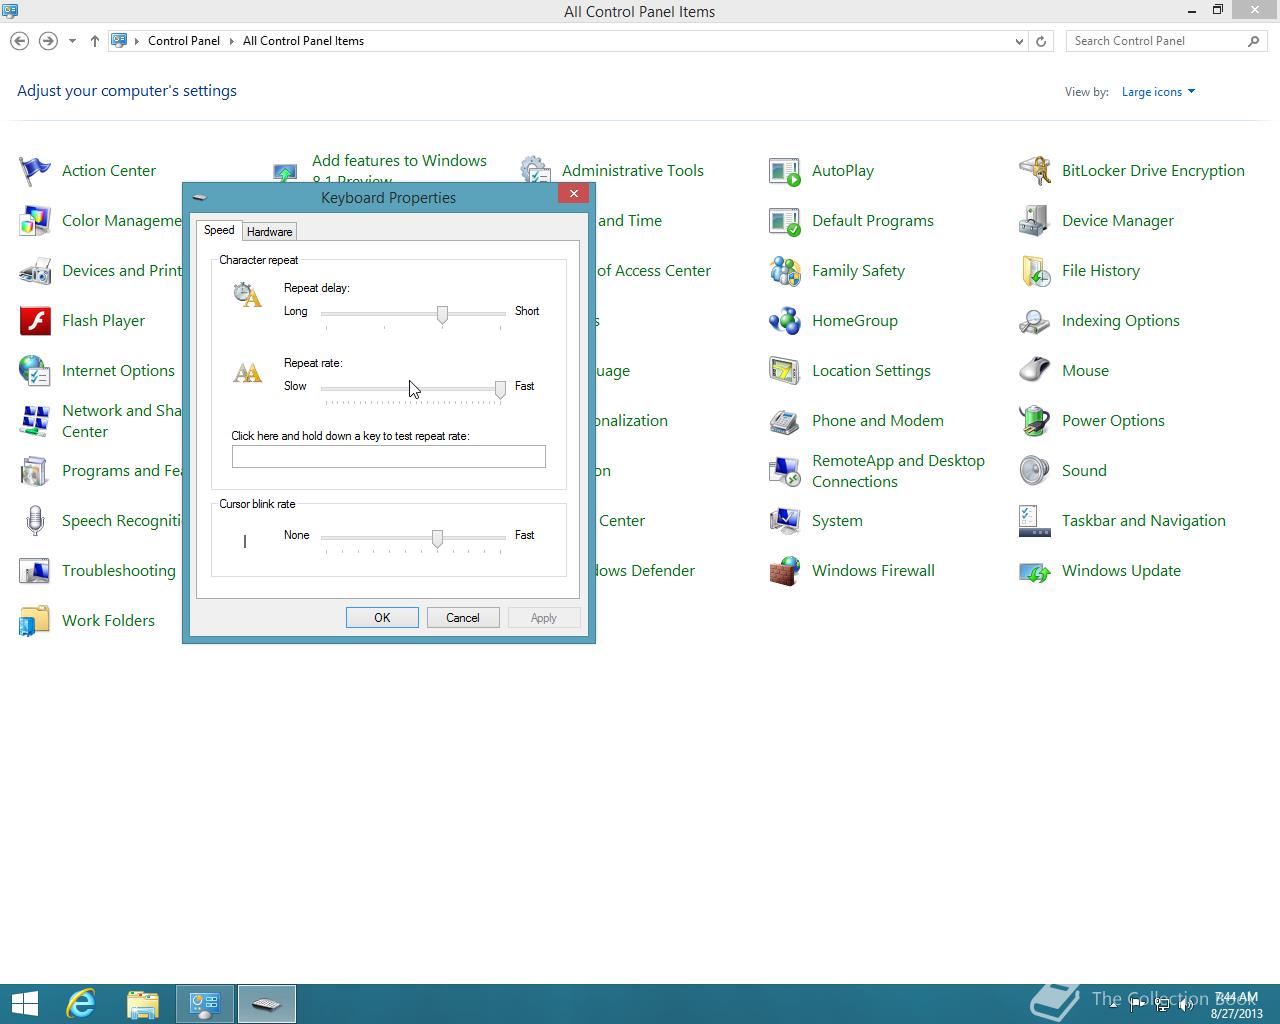Open the Device Manager icon

coord(1035,221)
